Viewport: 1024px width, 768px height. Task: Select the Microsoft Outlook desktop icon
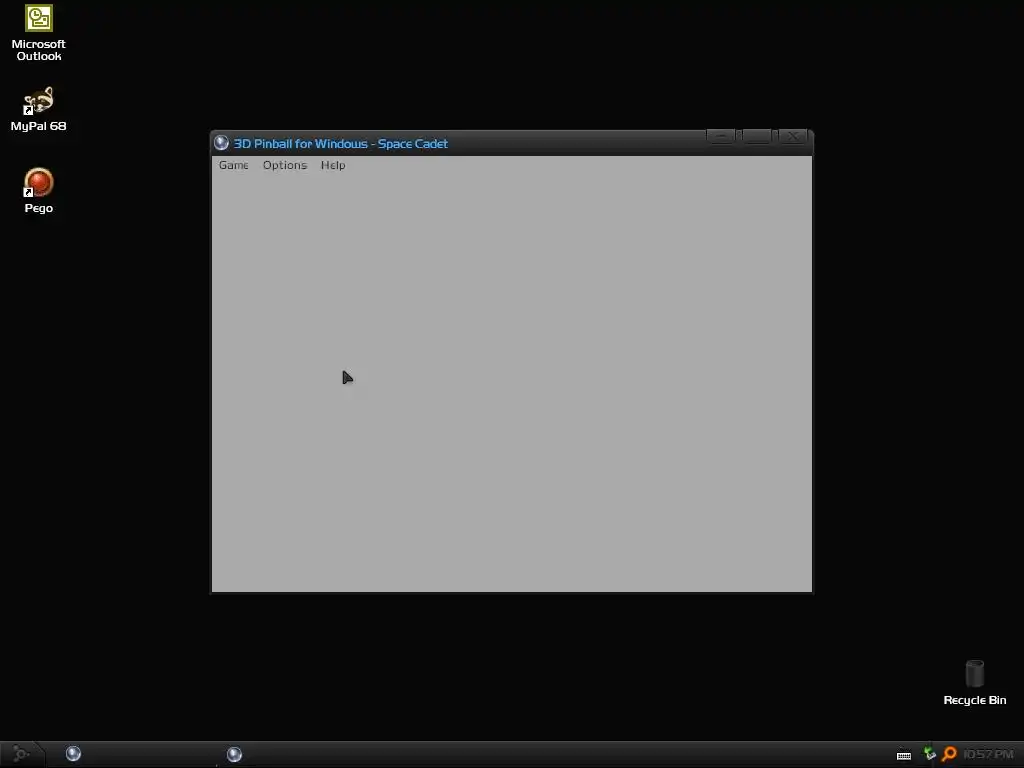pyautogui.click(x=39, y=33)
